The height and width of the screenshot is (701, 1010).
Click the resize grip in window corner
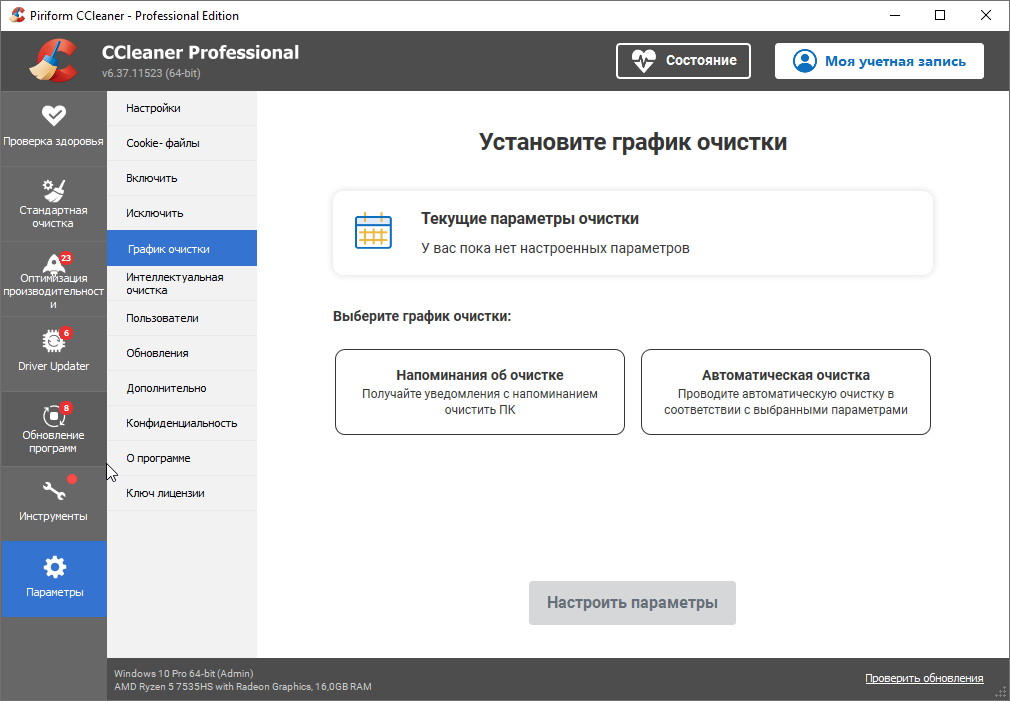pos(1000,692)
